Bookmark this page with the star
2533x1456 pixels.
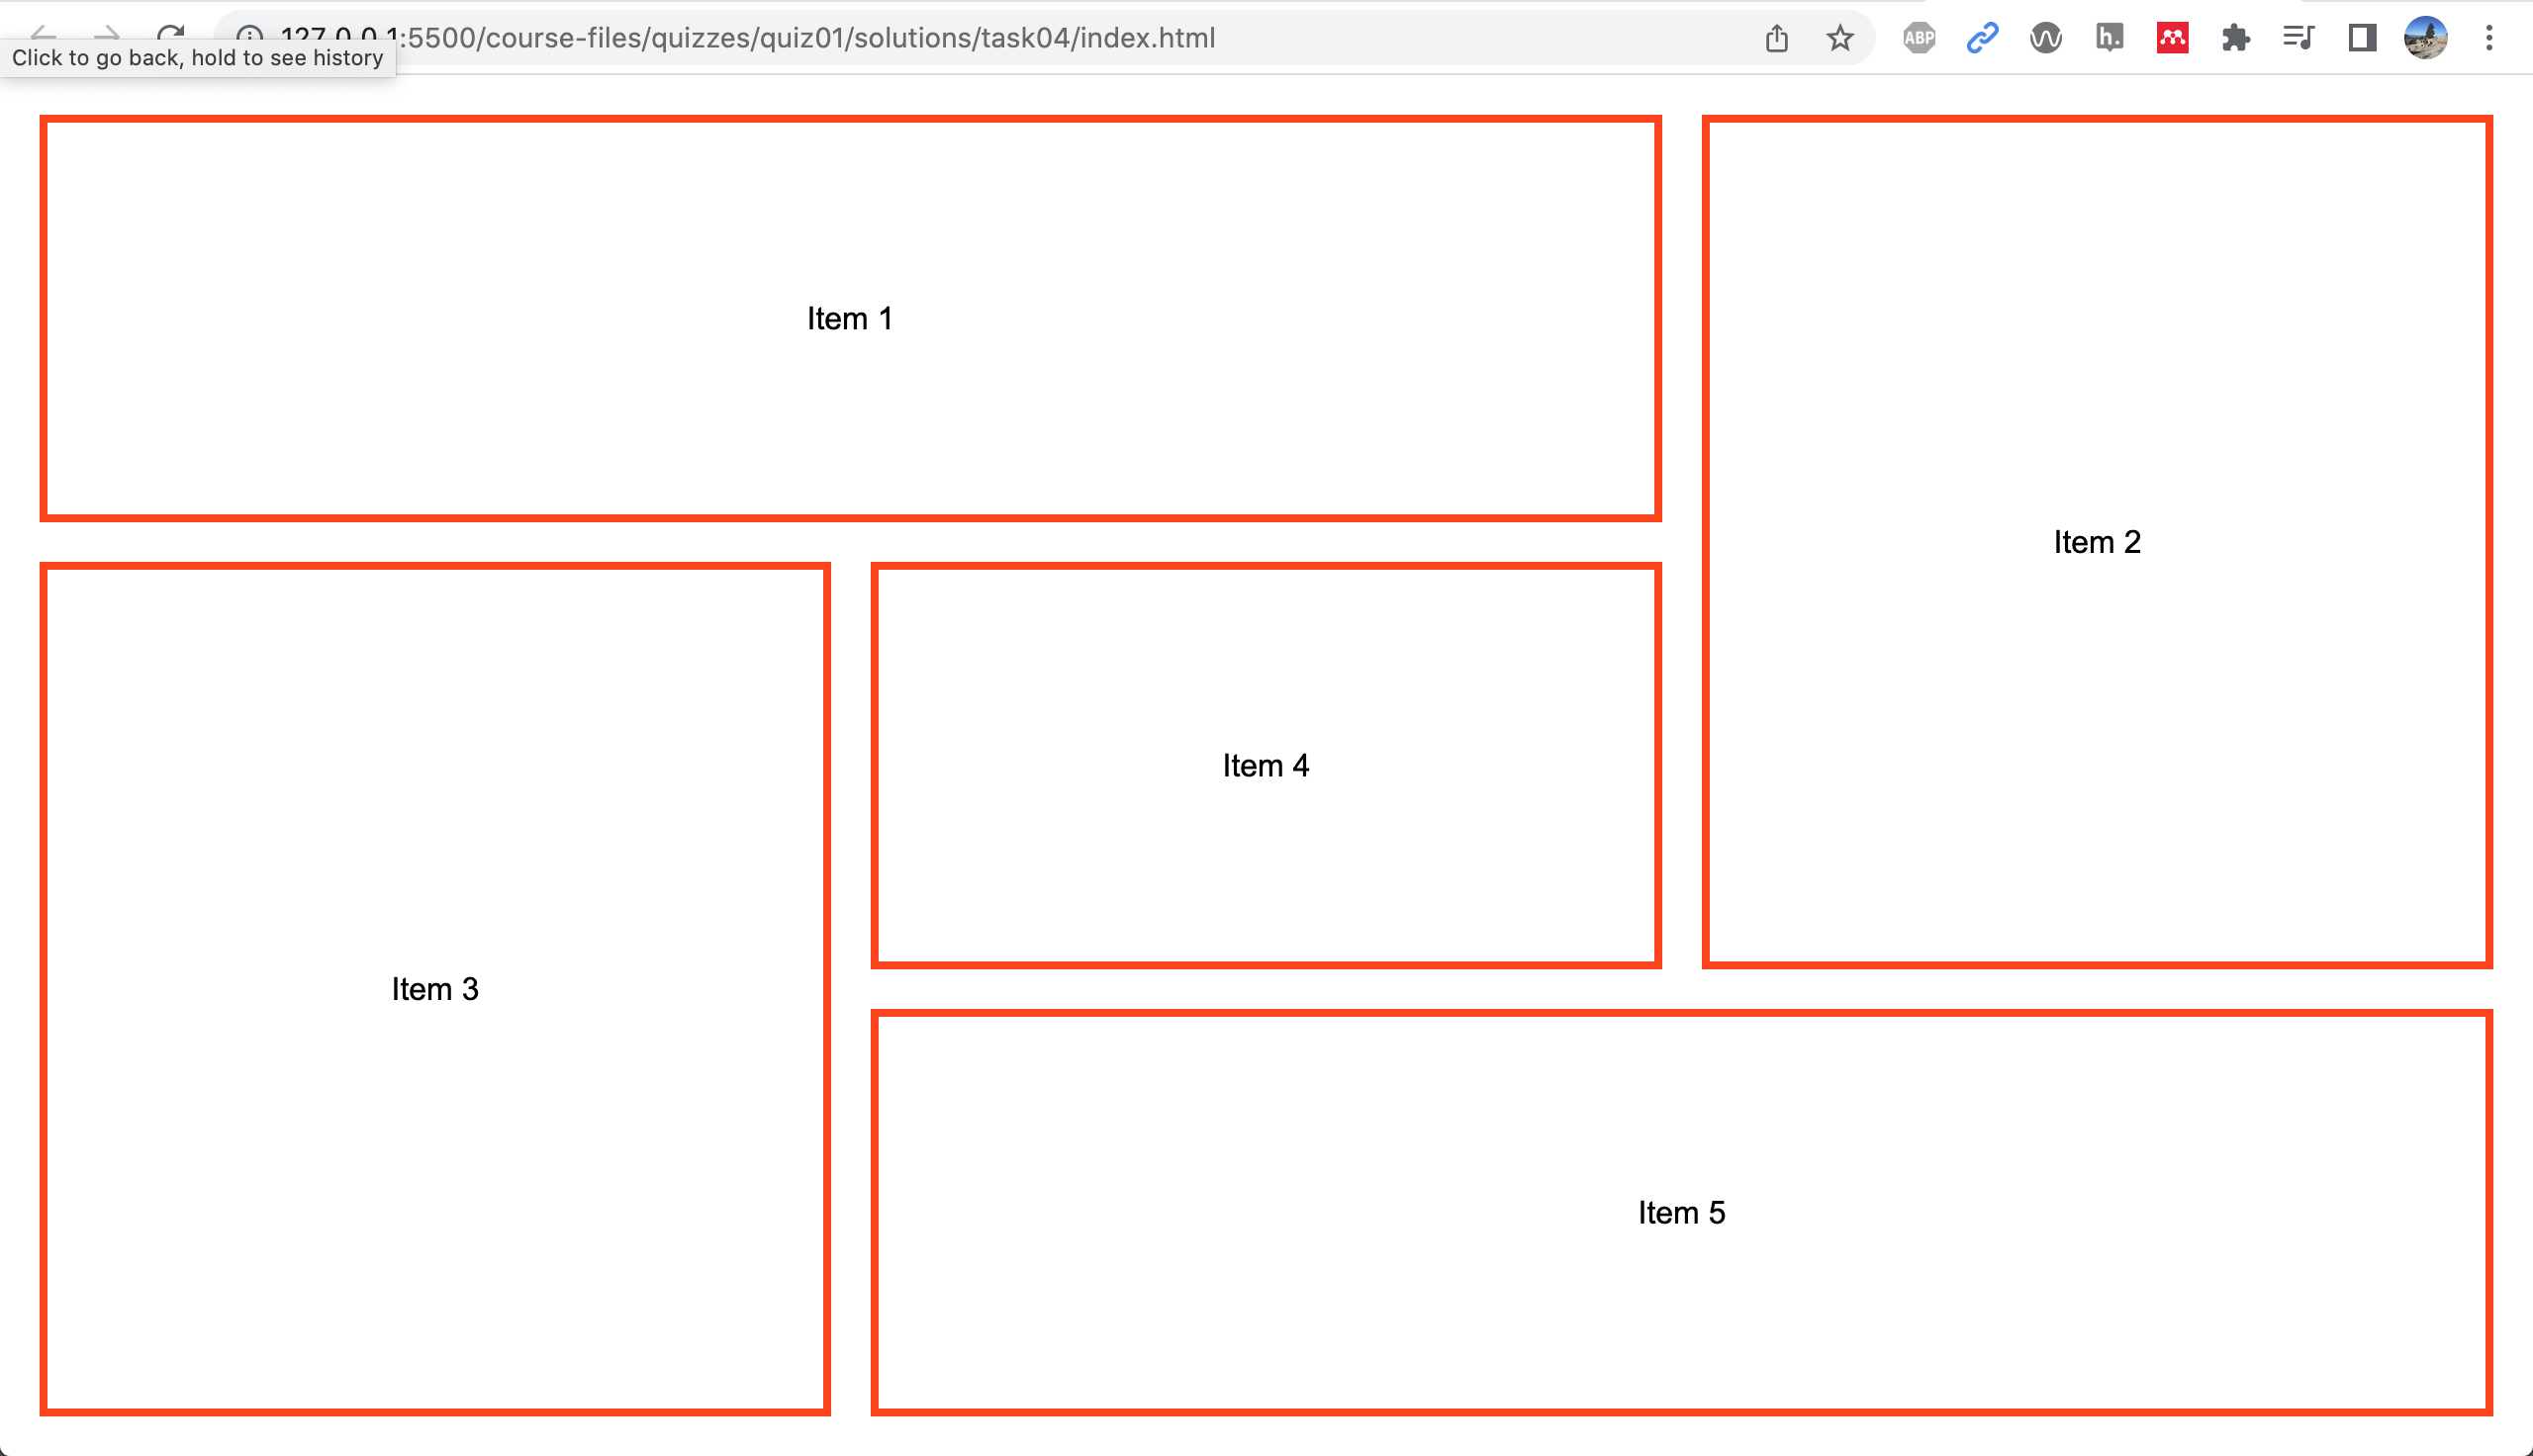pyautogui.click(x=1839, y=38)
